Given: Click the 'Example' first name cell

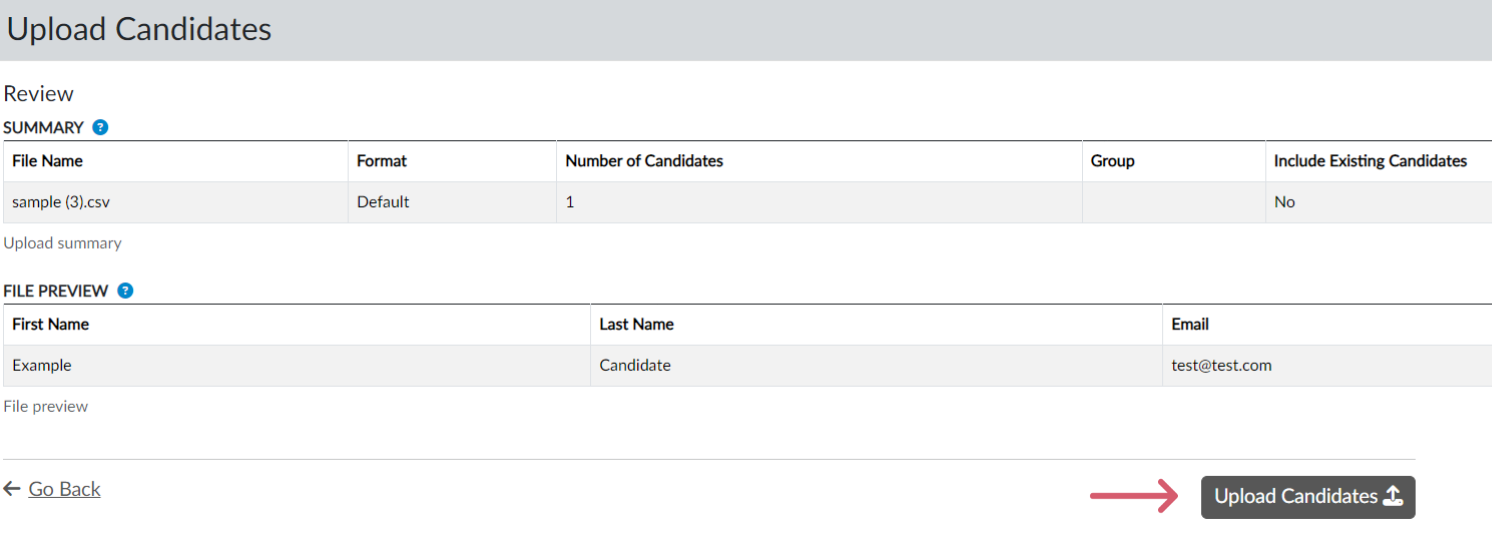Looking at the screenshot, I should click(42, 366).
